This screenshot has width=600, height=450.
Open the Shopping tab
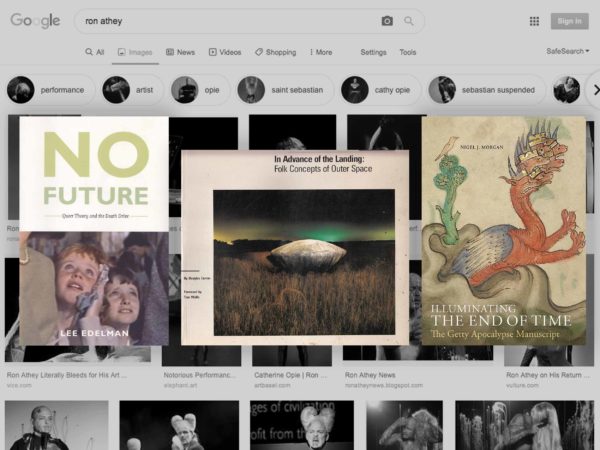[x=276, y=52]
